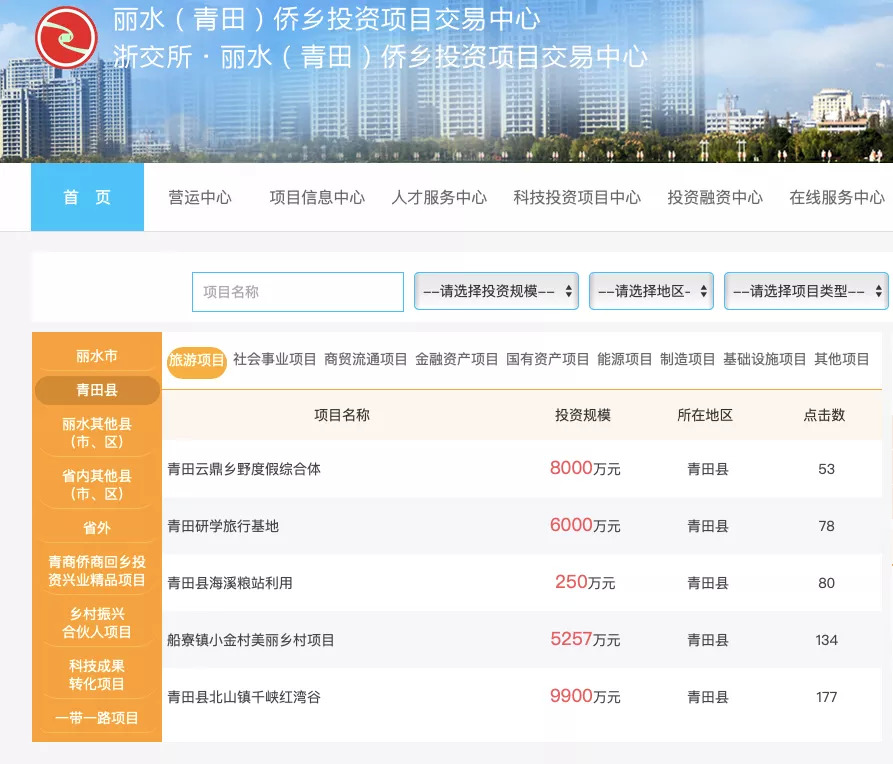This screenshot has height=764, width=893.
Task: Choose 省外 in the sidebar list
Action: 97,527
